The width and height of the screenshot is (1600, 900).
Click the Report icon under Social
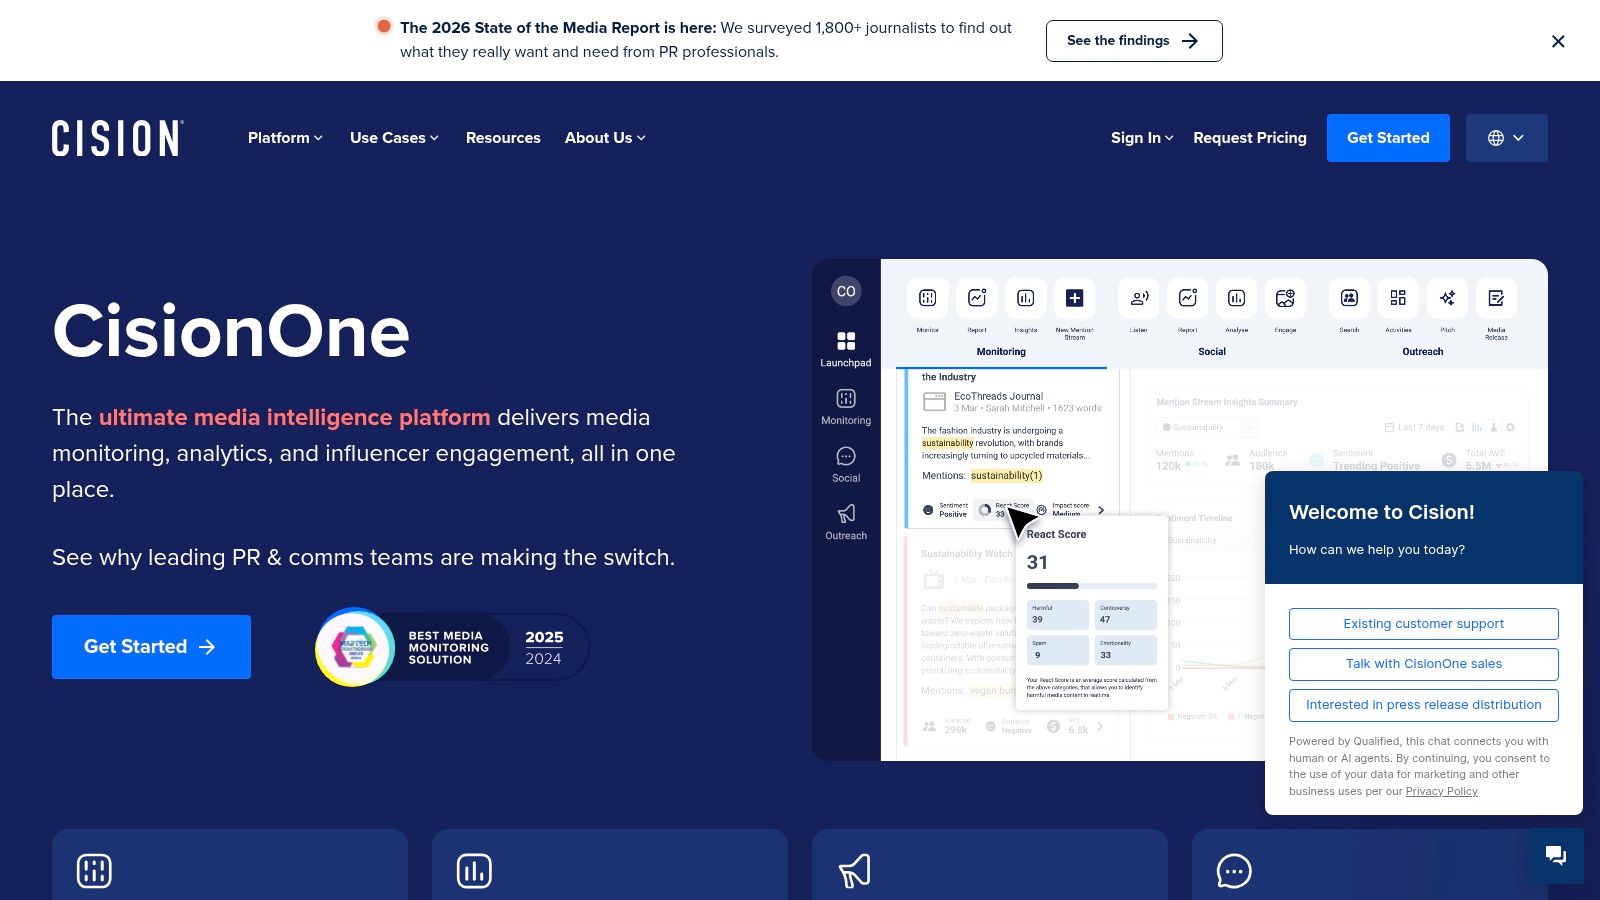1188,298
